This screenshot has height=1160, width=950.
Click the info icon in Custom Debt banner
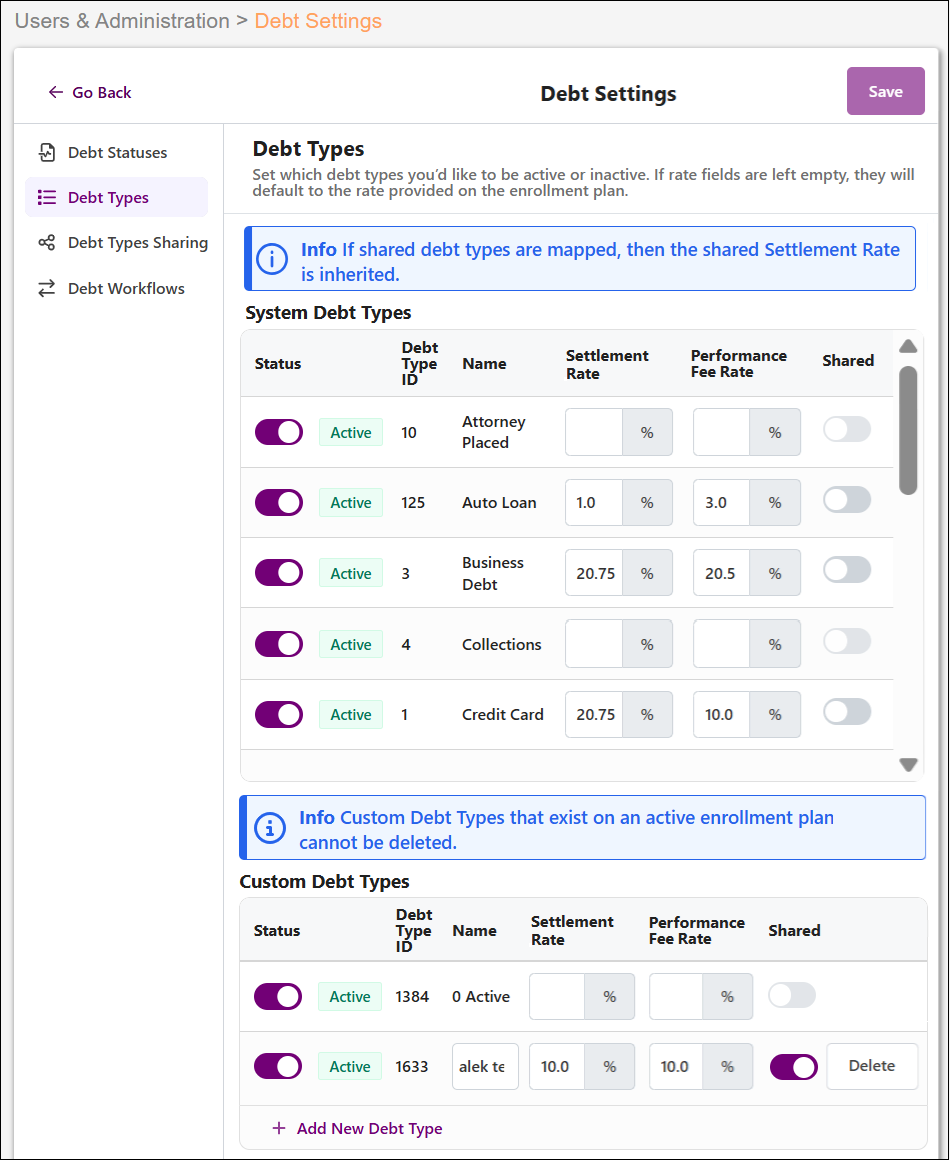[x=270, y=828]
